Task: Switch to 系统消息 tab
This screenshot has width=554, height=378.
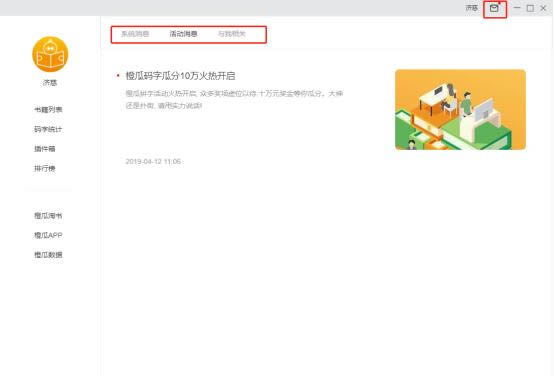Action: (135, 34)
